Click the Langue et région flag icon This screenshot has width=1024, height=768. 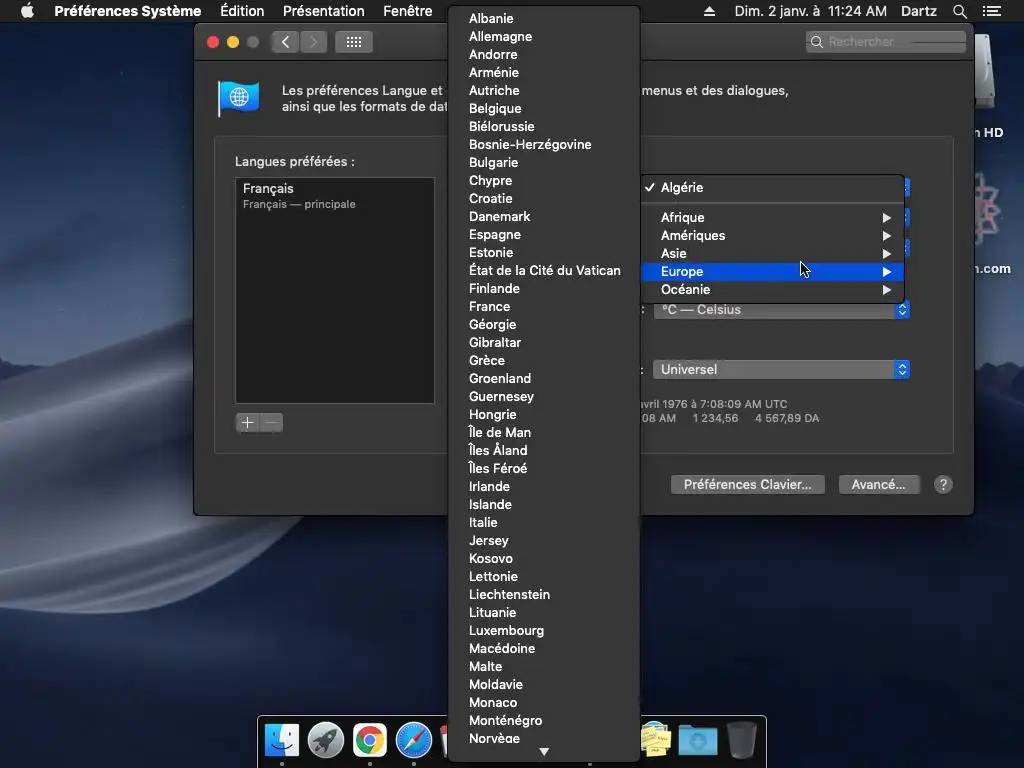[238, 99]
